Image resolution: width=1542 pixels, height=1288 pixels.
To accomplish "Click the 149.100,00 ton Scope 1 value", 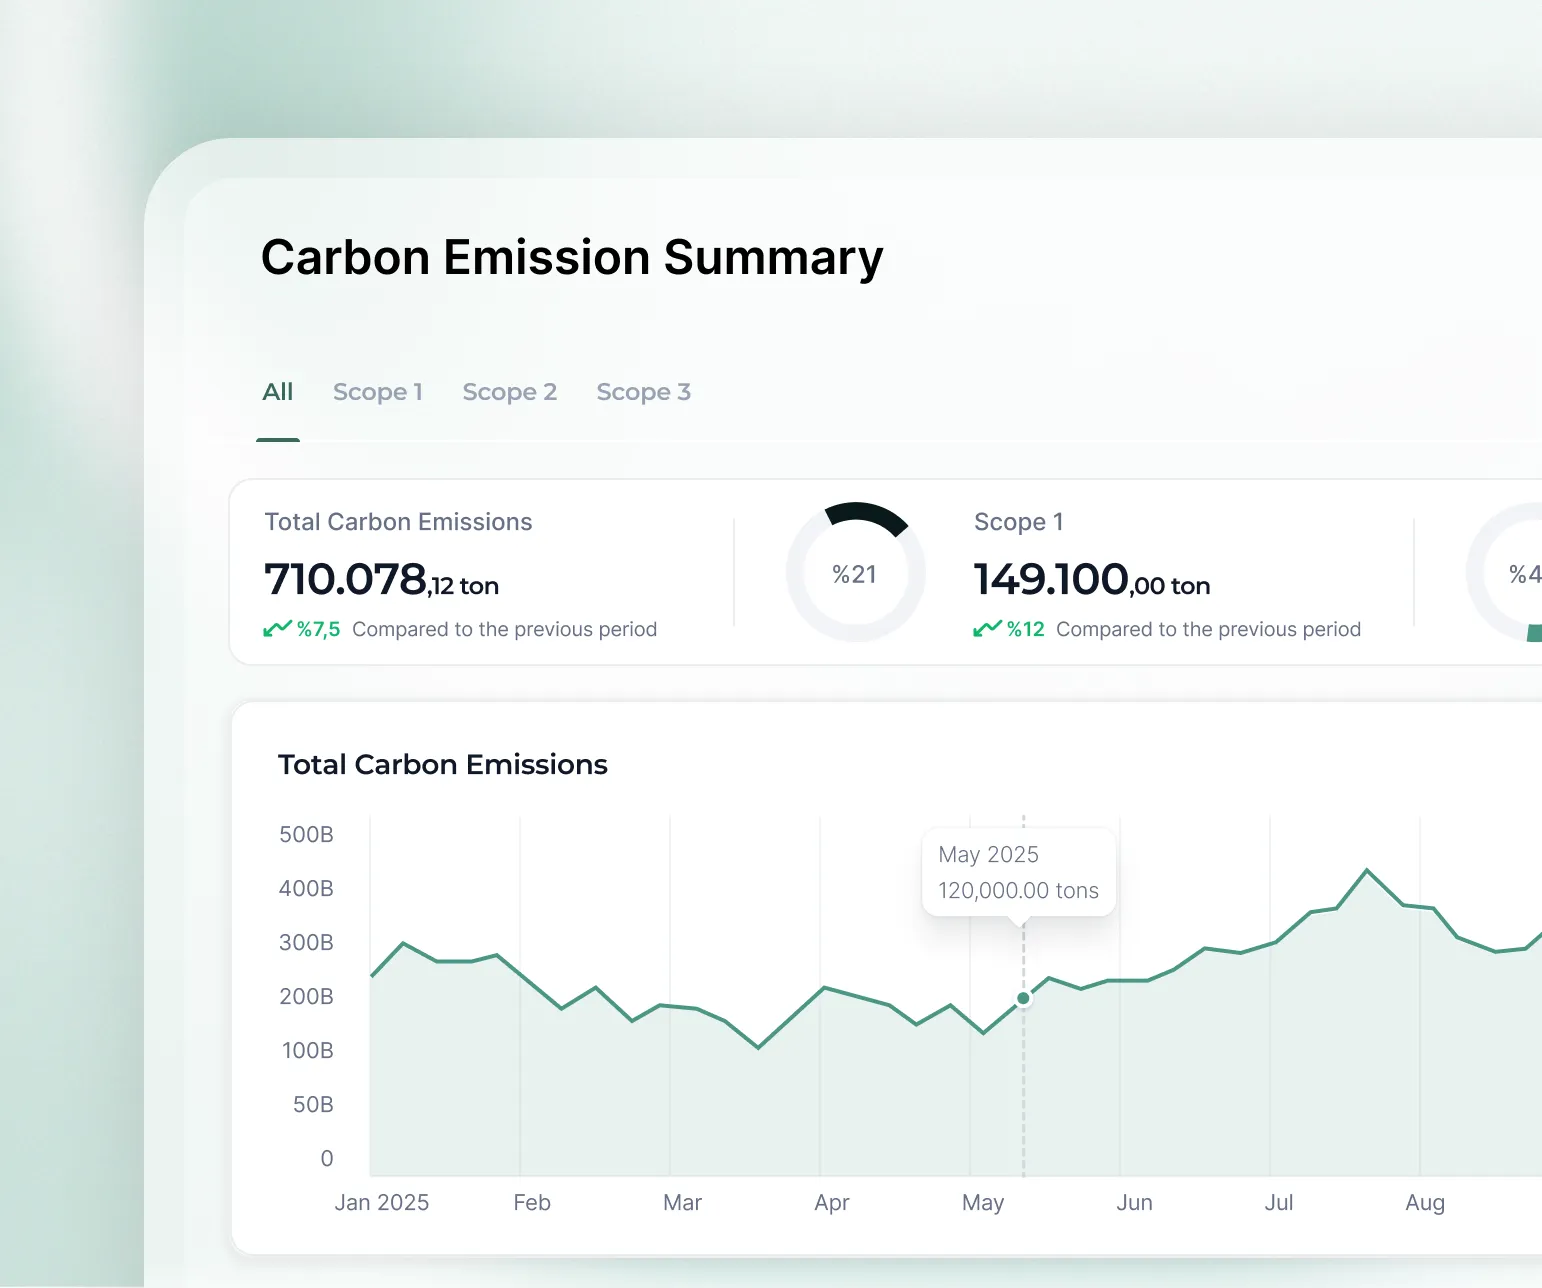I will (x=1091, y=580).
